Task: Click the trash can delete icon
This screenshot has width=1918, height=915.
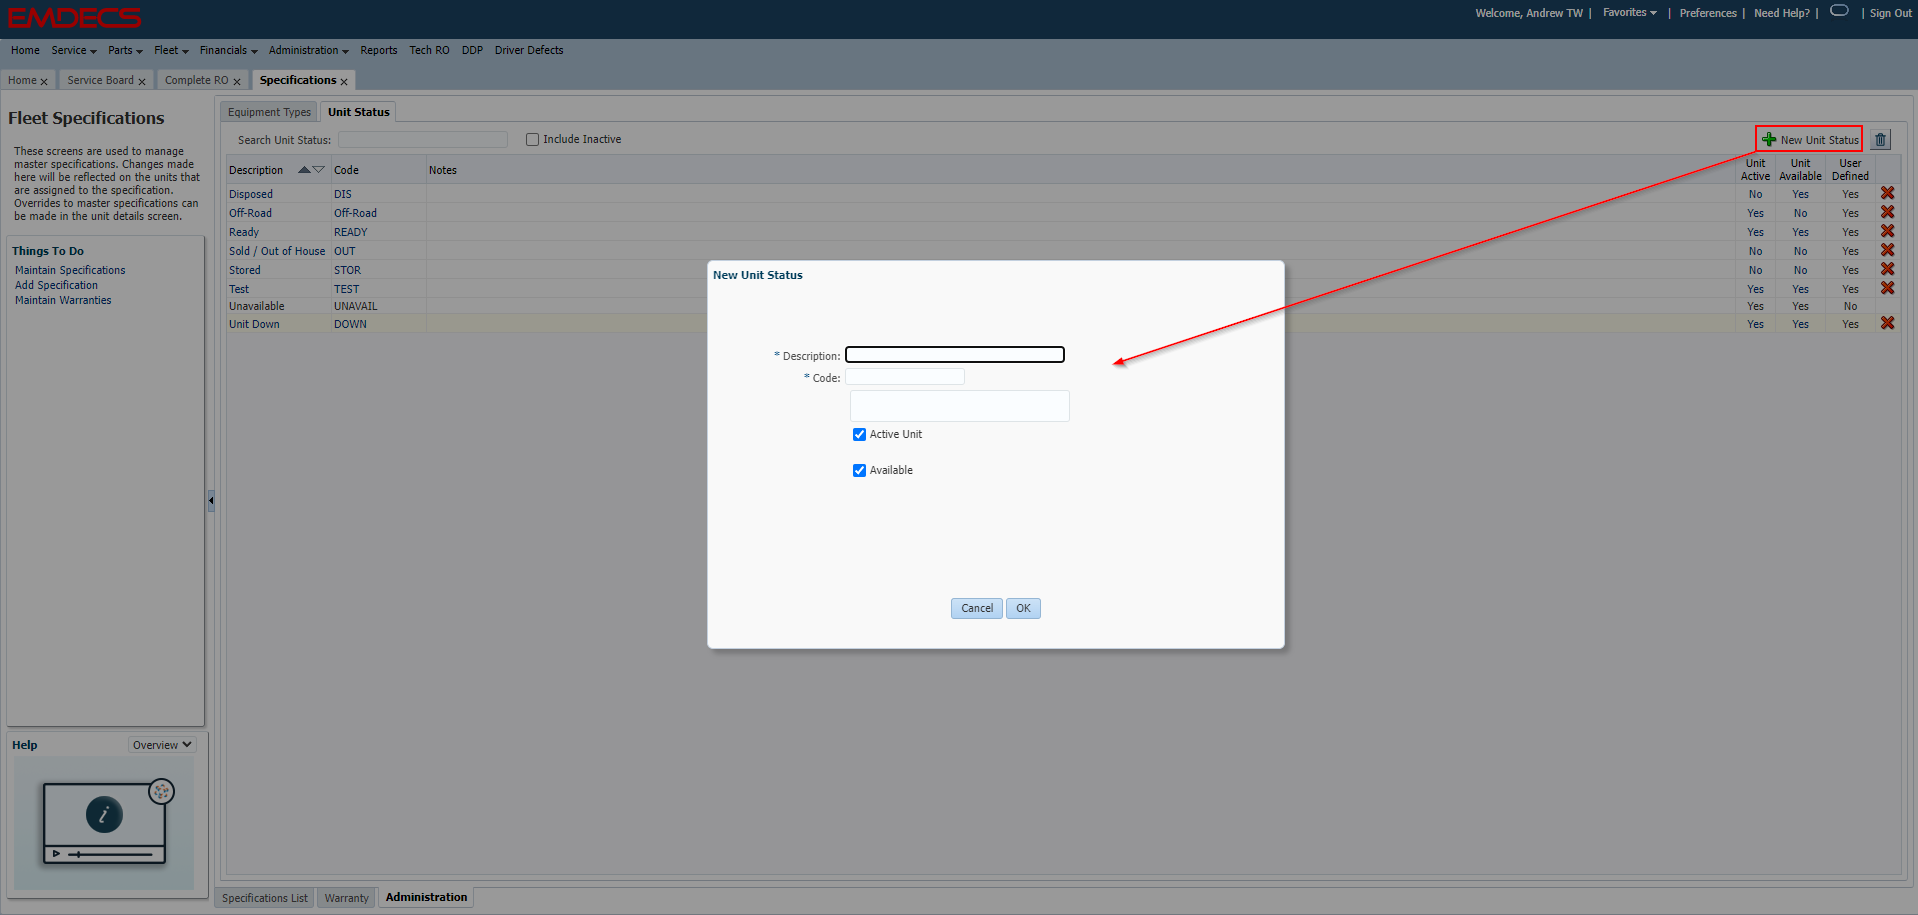Action: pyautogui.click(x=1881, y=140)
